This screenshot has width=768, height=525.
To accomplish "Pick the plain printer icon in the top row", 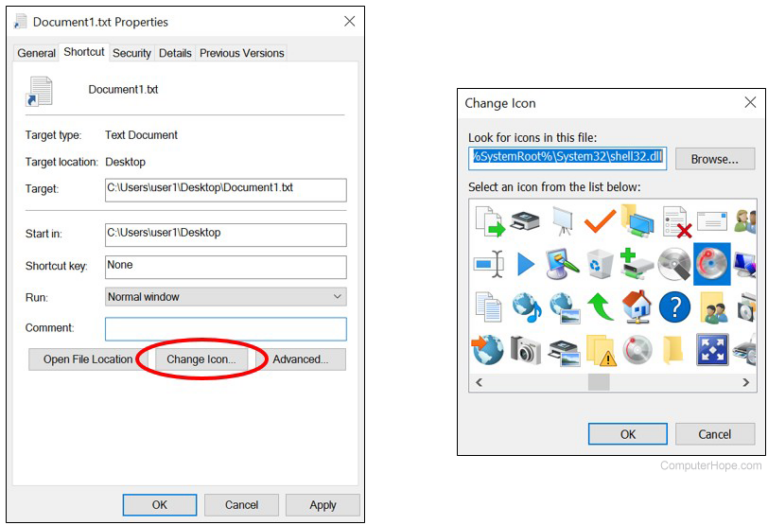I will (525, 221).
